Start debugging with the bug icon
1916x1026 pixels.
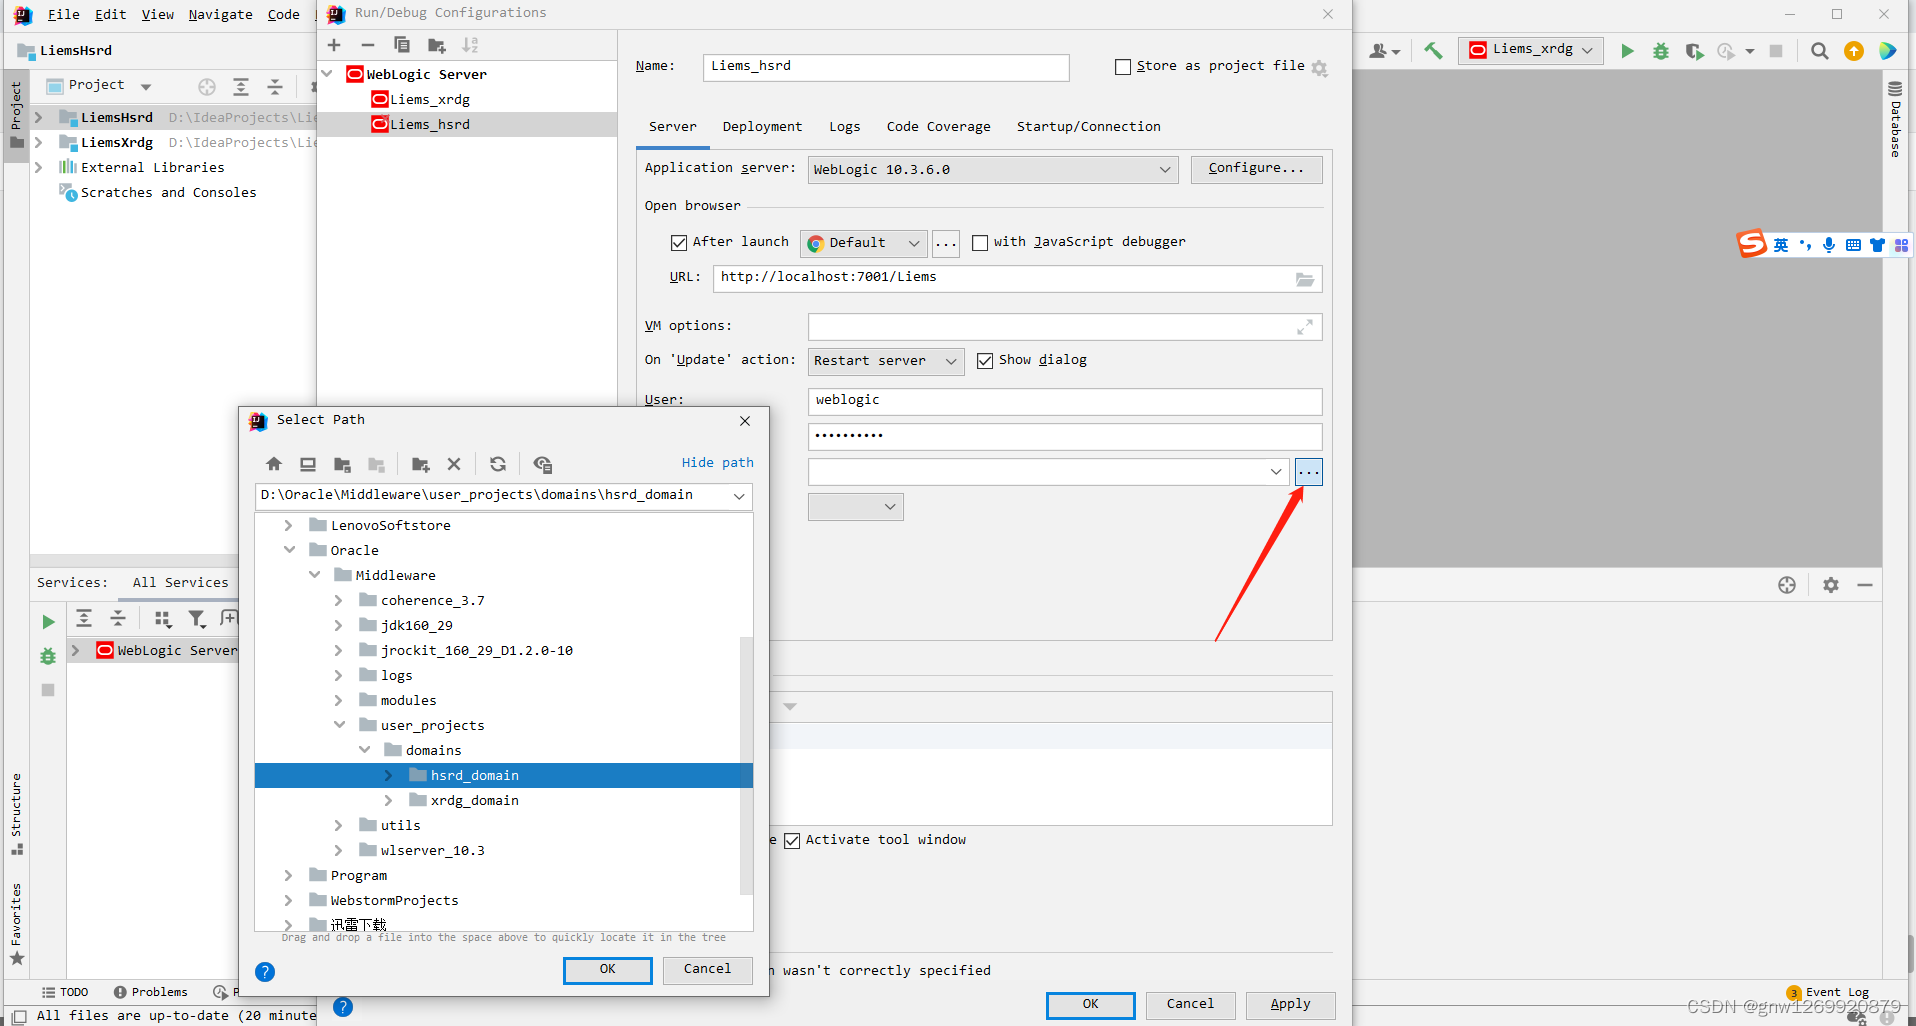pos(1661,50)
